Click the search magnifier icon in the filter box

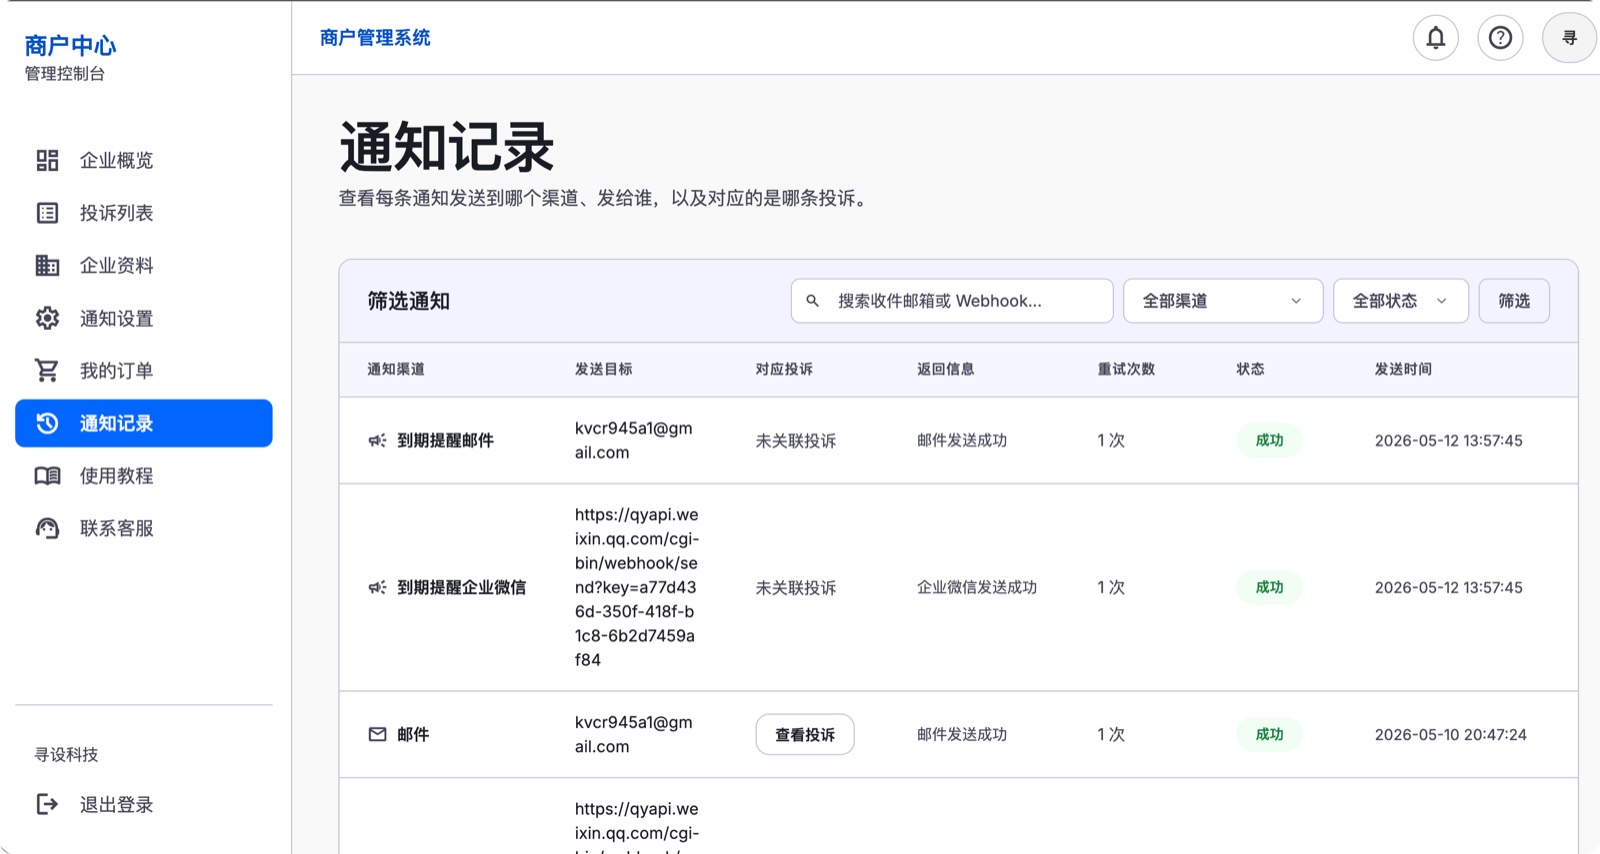[813, 300]
